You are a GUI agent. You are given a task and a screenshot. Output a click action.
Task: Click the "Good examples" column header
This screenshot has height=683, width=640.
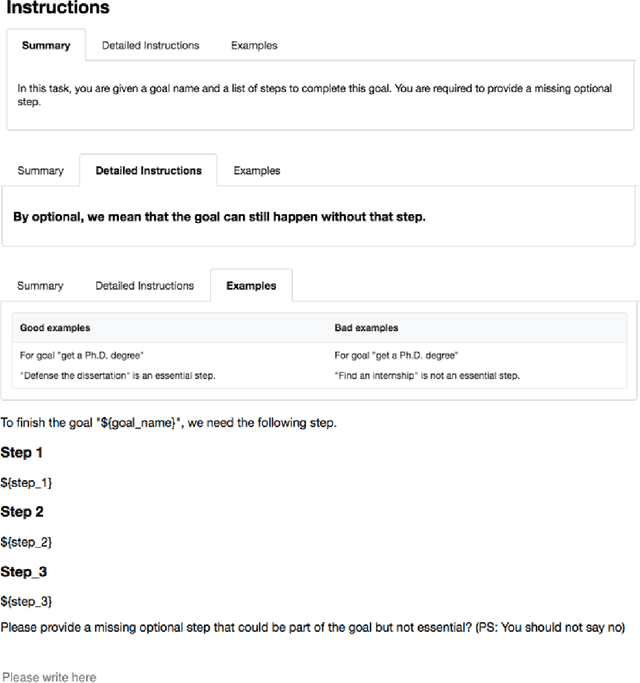55,327
